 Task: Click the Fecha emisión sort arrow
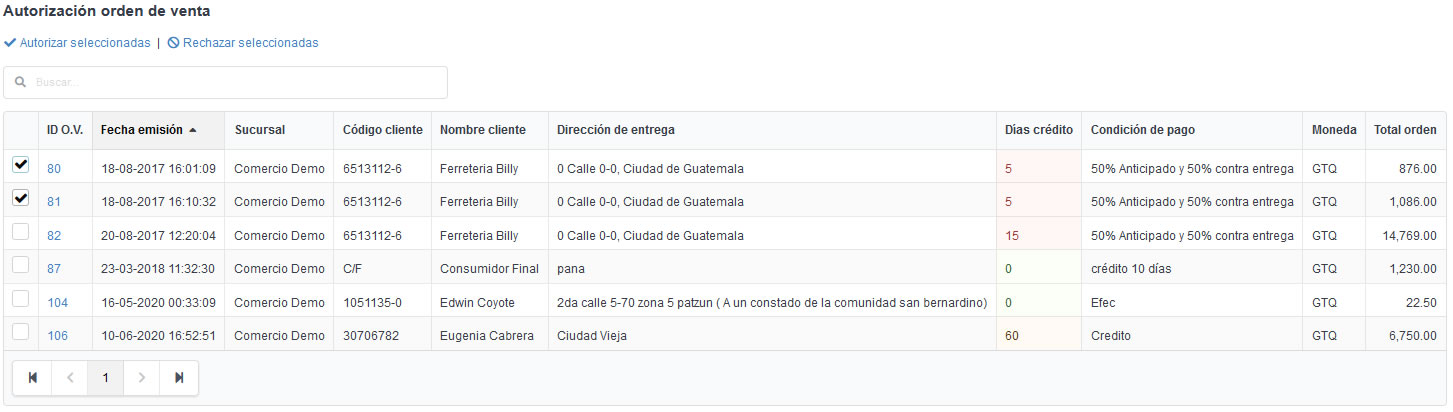coord(193,130)
